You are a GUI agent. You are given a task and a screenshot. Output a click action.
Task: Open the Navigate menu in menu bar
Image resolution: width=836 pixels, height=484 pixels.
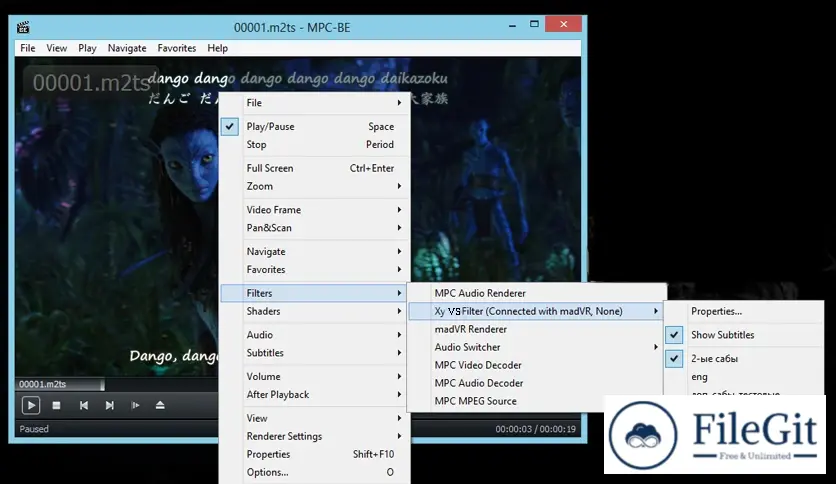(x=127, y=48)
